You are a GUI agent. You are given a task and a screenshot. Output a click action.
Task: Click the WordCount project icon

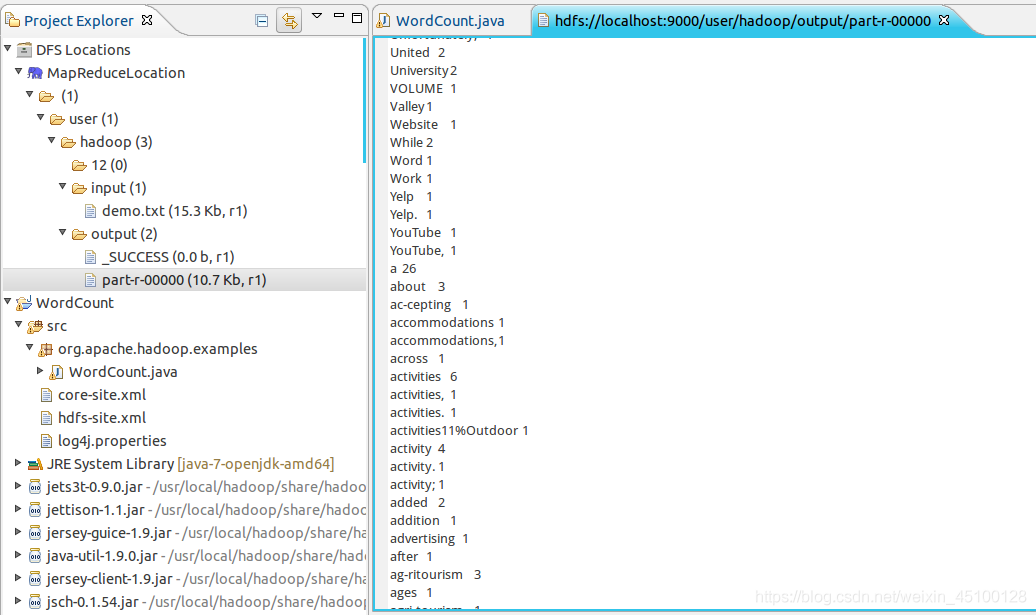click(24, 303)
